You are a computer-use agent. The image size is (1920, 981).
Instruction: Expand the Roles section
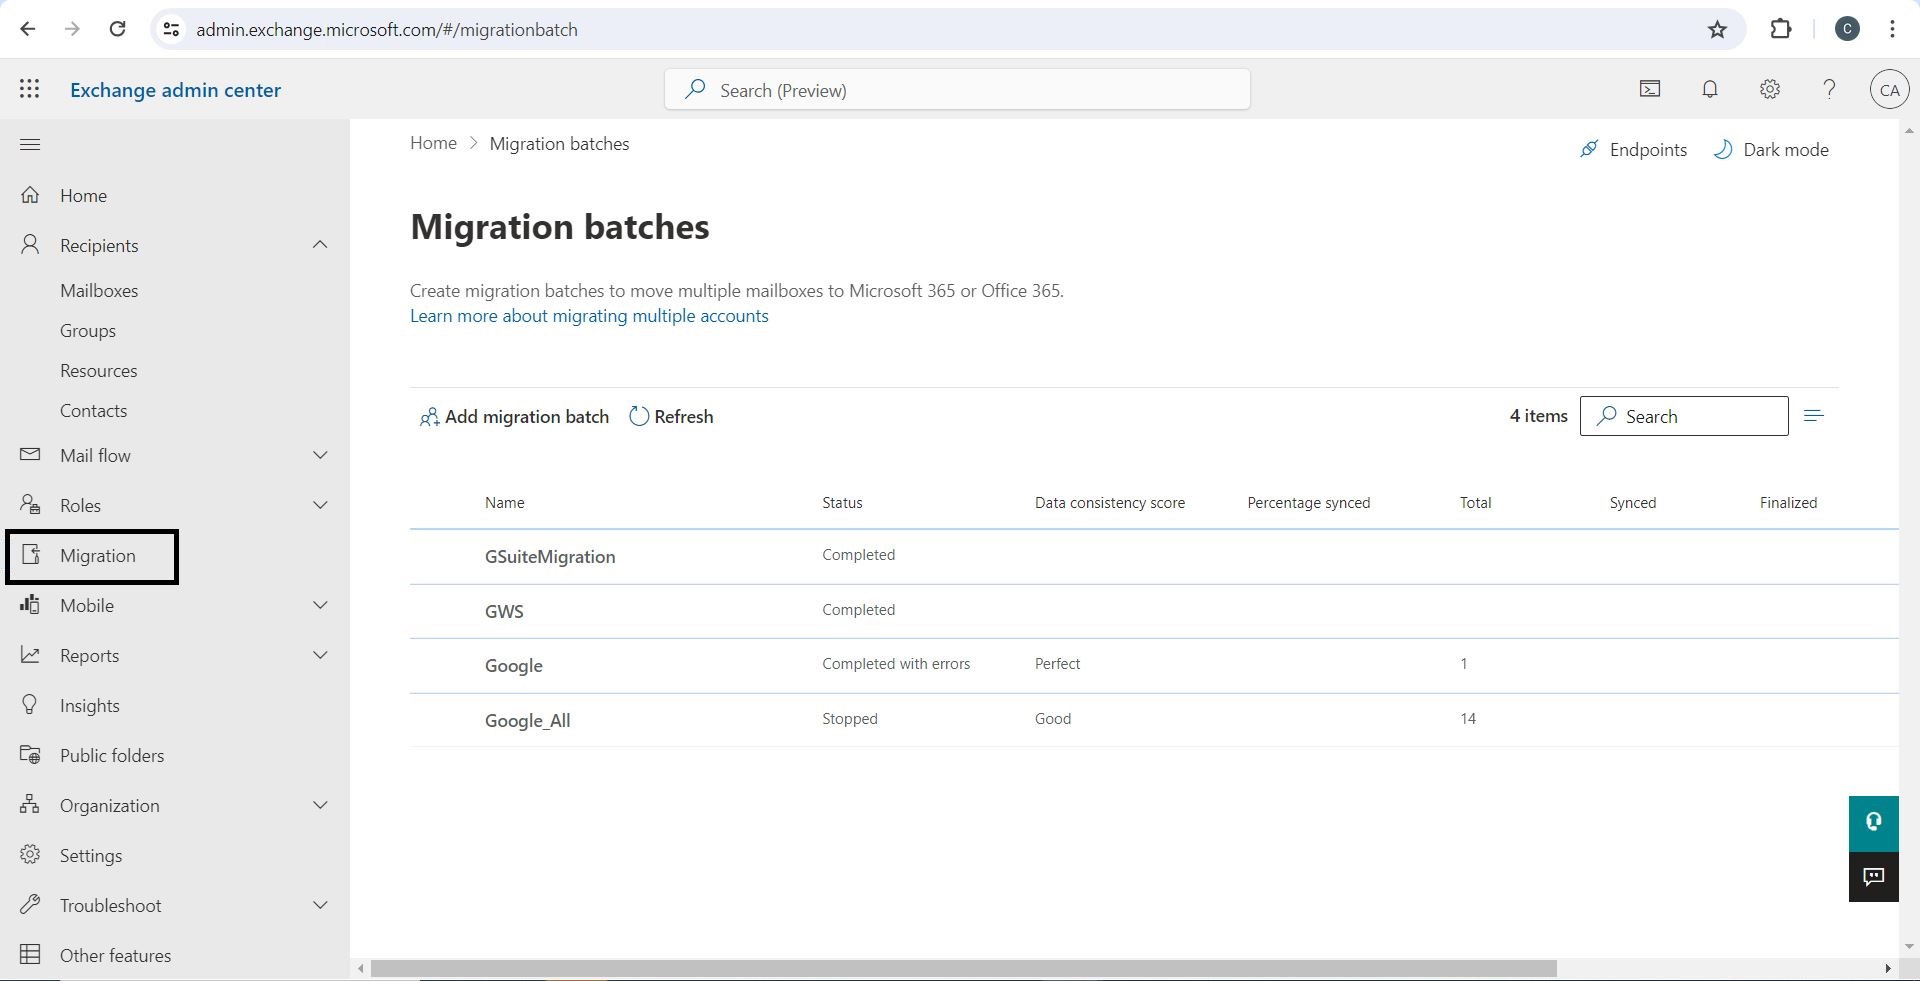[320, 505]
